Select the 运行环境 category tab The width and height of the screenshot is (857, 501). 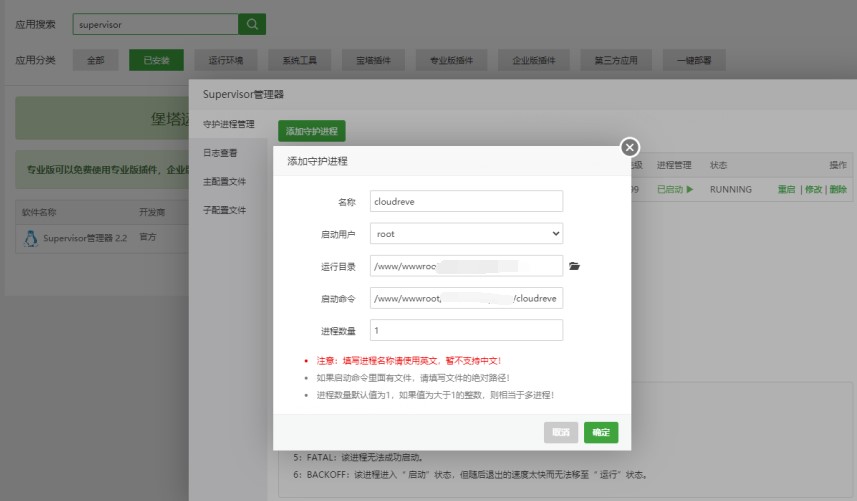click(226, 60)
